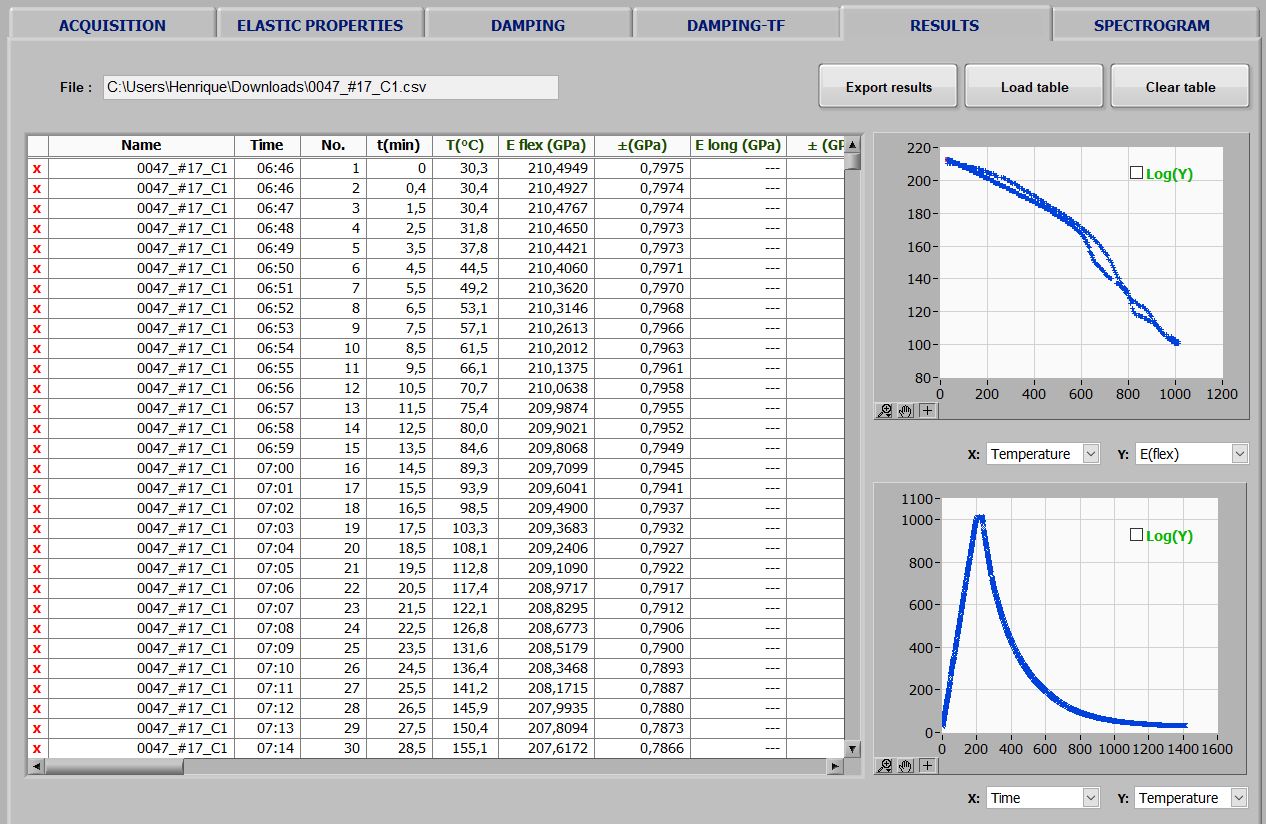Open the lower graph Y axis Temperature dropdown
Screen dimensions: 1266x824
click(x=1192, y=798)
